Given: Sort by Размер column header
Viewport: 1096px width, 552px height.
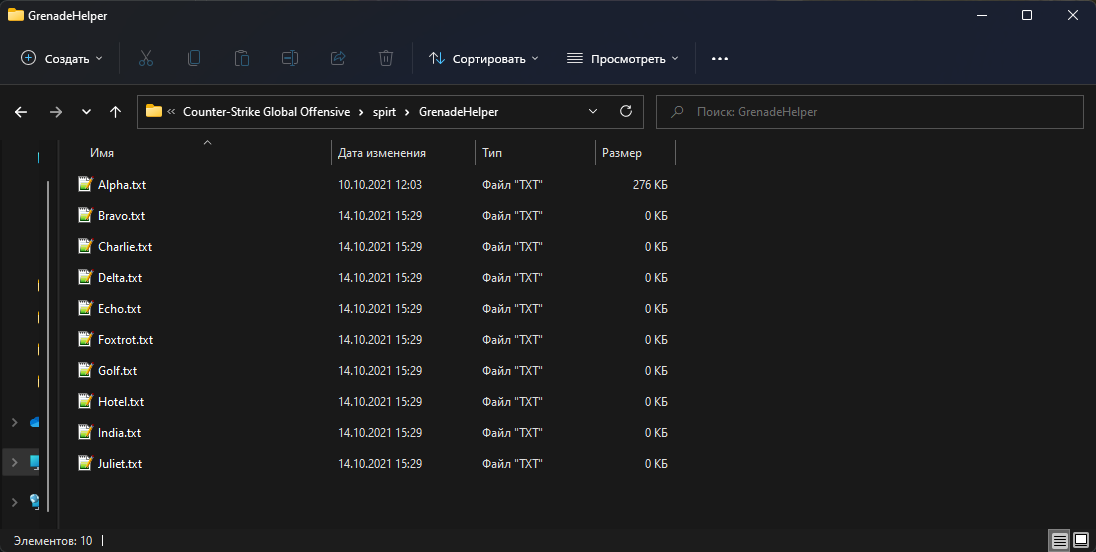Looking at the screenshot, I should point(622,152).
